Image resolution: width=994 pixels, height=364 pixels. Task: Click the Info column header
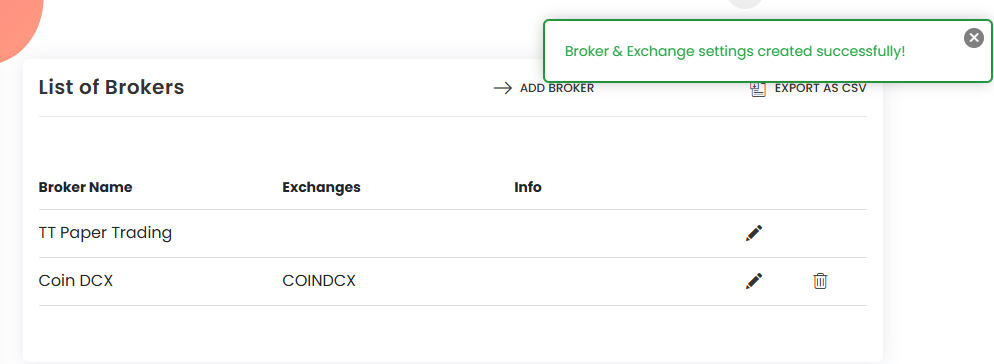527,188
